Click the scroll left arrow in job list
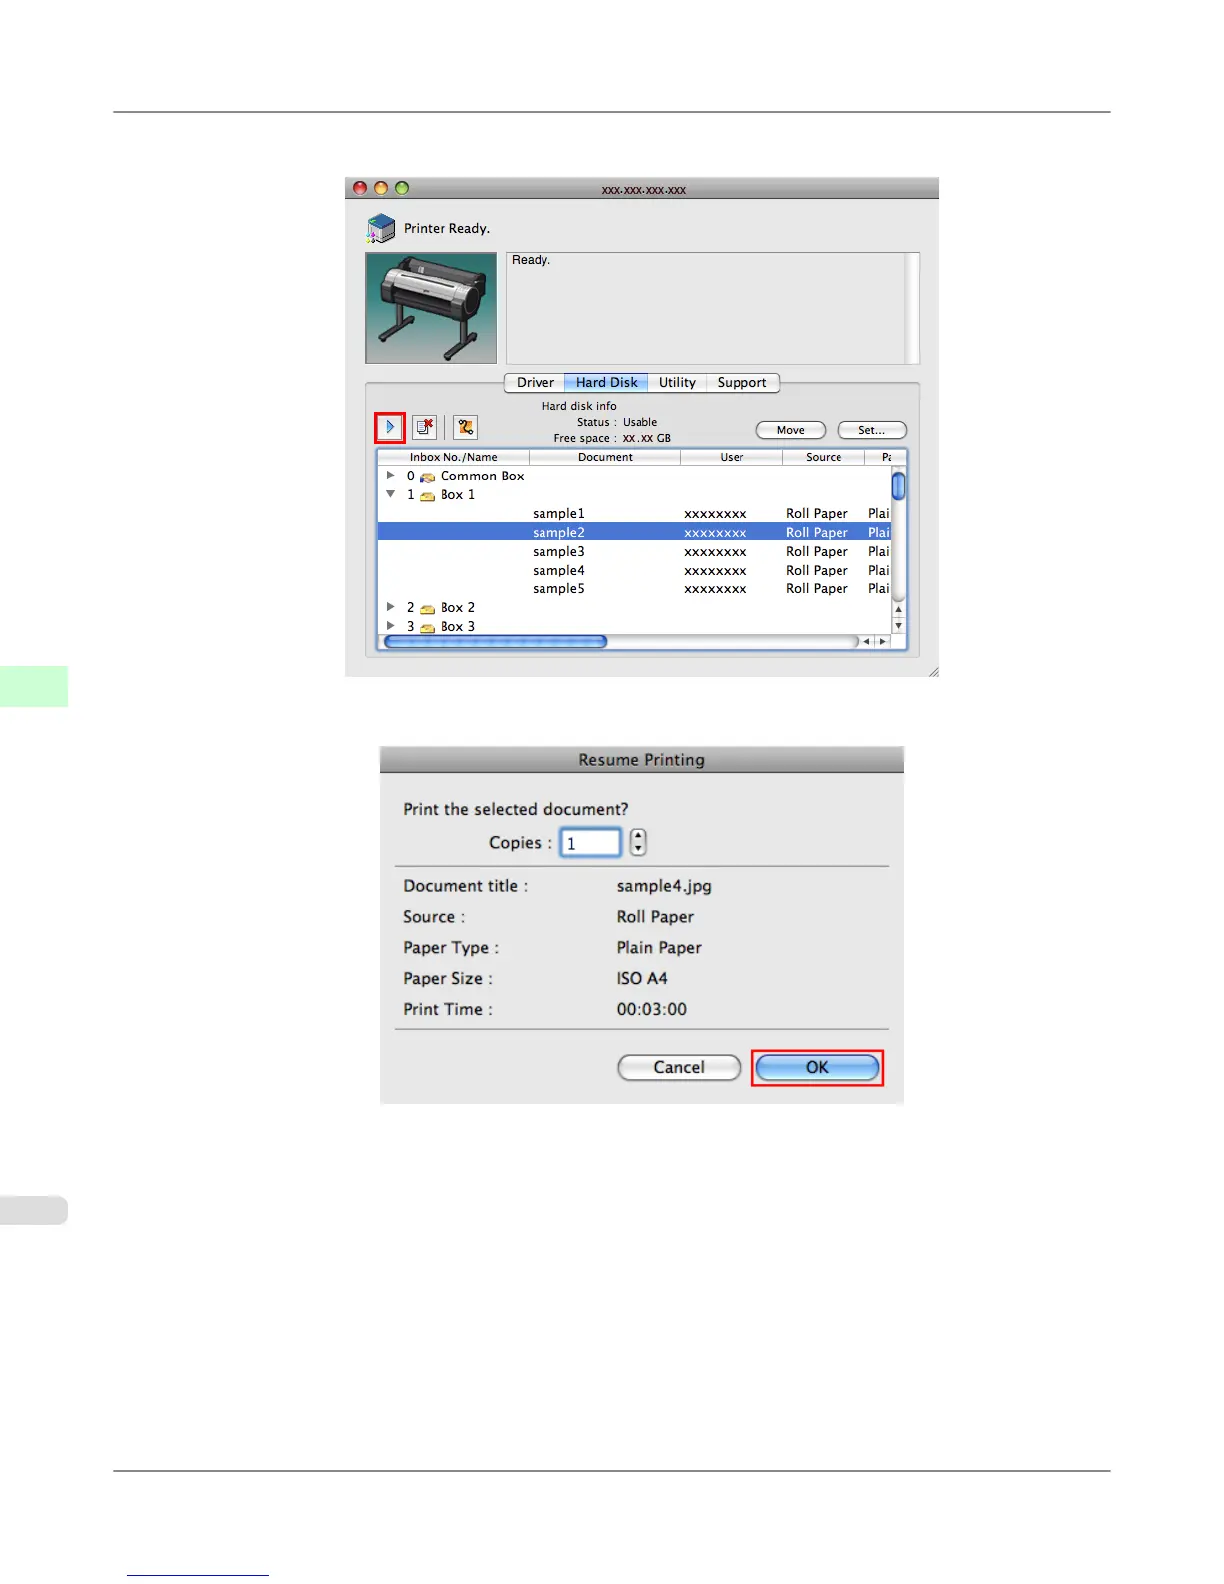The height and width of the screenshot is (1584, 1224). [x=866, y=642]
